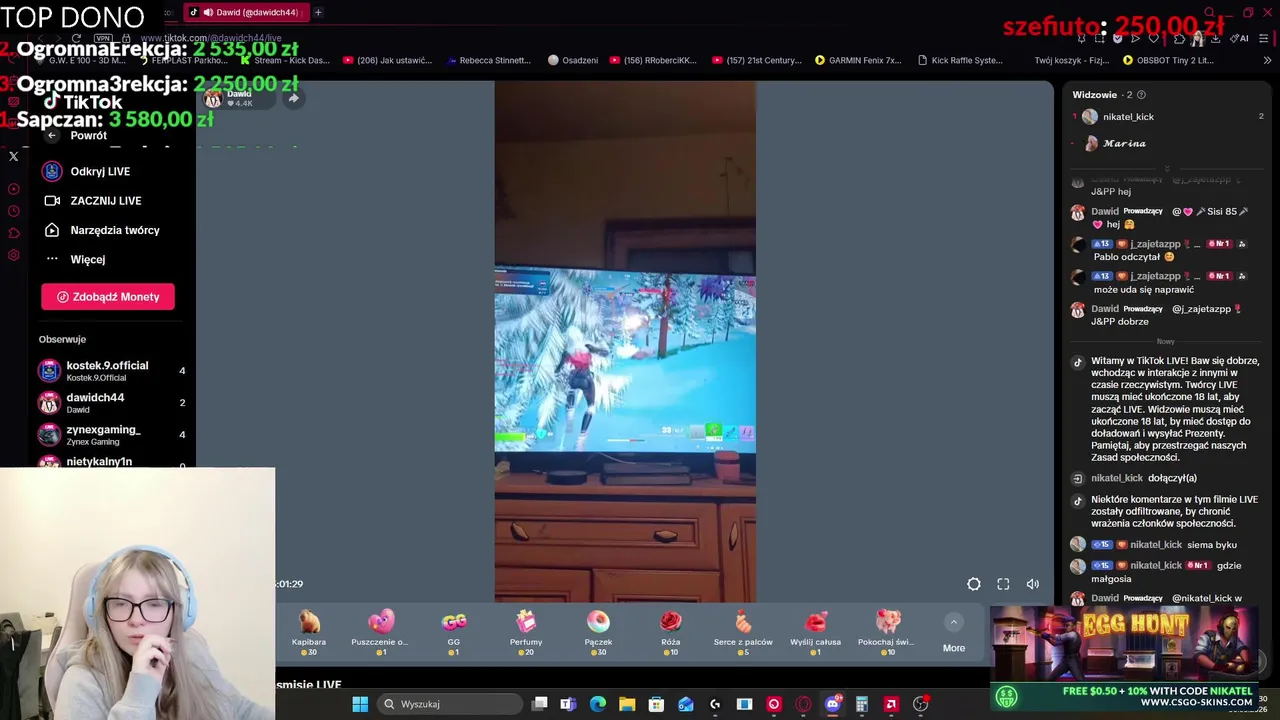Send the Kapibara gift
This screenshot has height=720, width=1280.
pos(309,633)
